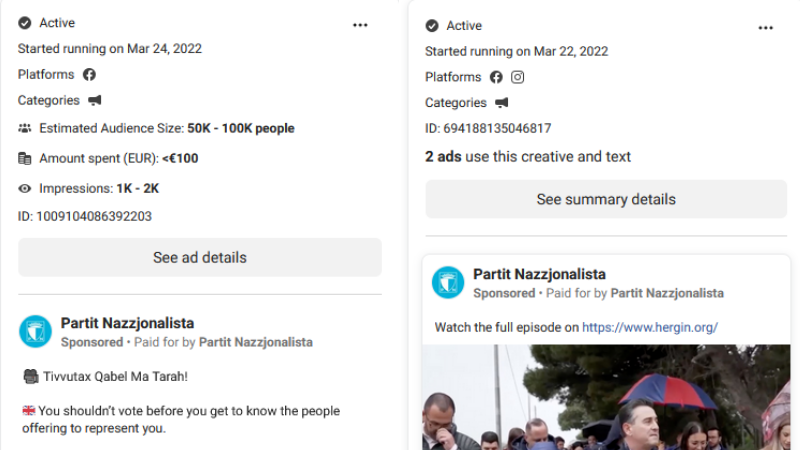Click Partit Nazzjonalista page name in left ad
This screenshot has width=800, height=450.
click(127, 323)
